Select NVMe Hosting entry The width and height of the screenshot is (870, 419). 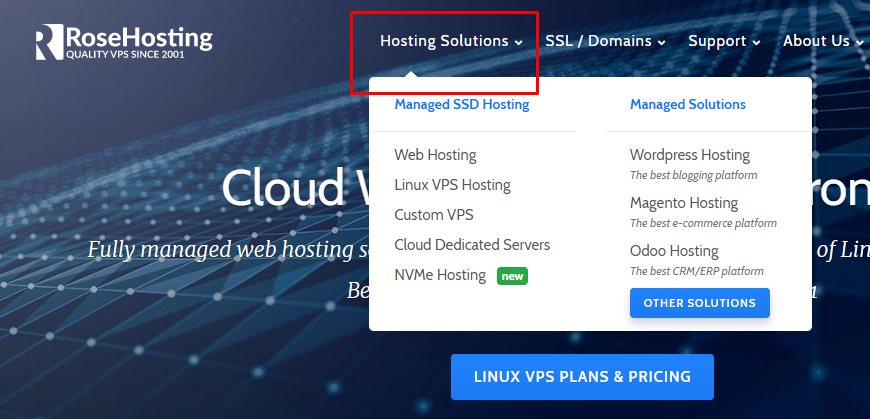pyautogui.click(x=440, y=275)
